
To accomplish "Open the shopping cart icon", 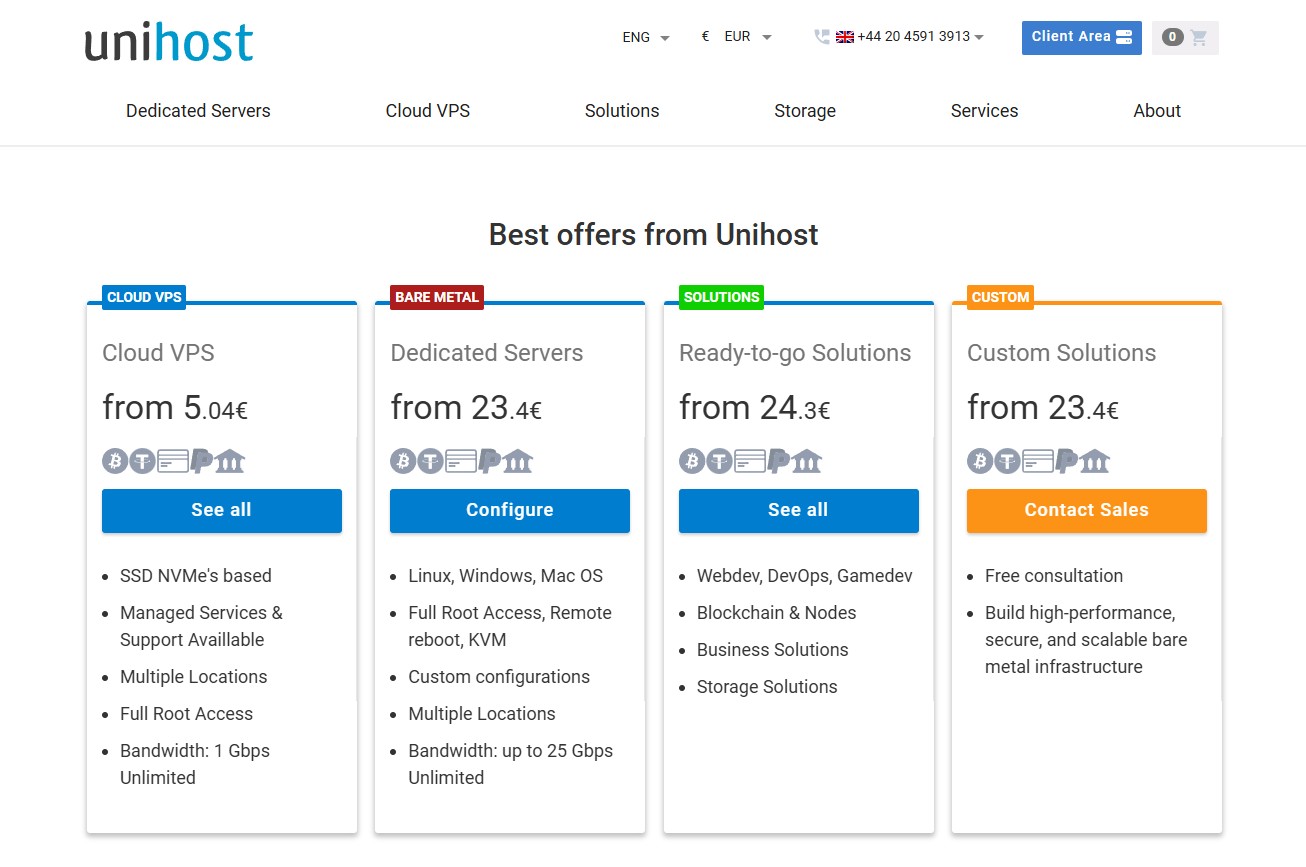I will pos(1198,37).
